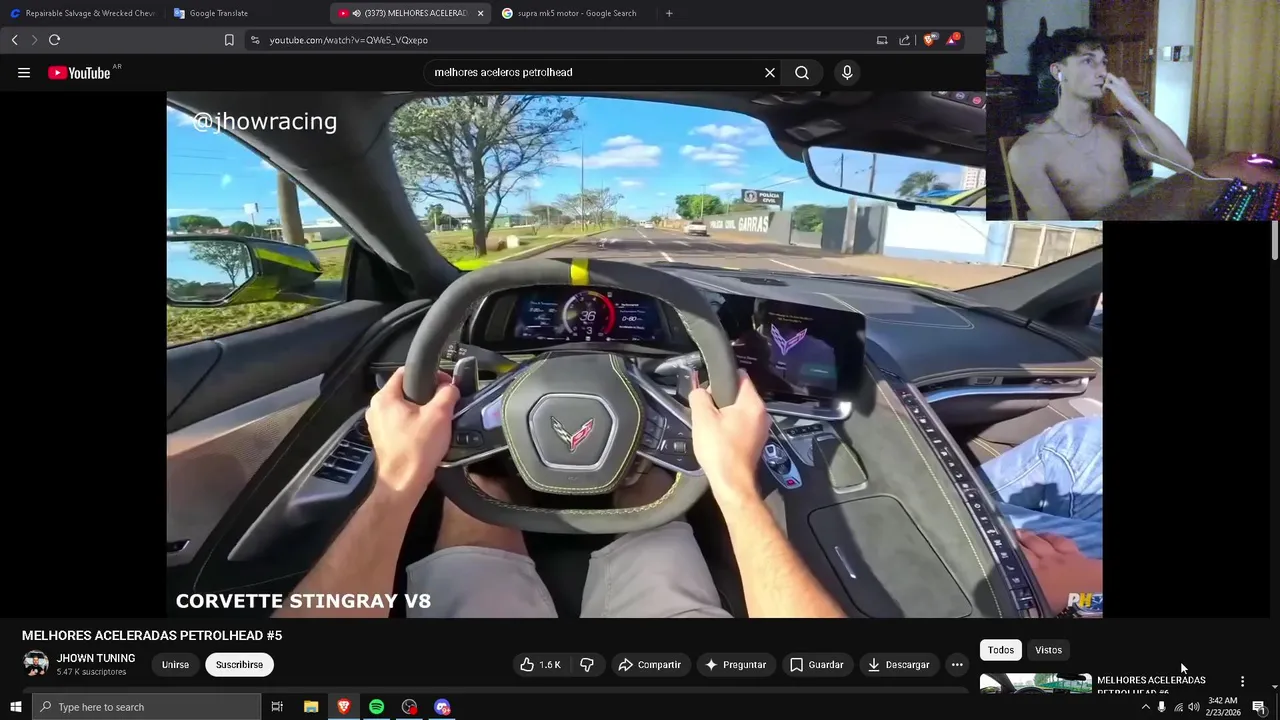The image size is (1280, 720).
Task: Open File Explorer from the taskbar
Action: coord(311,707)
